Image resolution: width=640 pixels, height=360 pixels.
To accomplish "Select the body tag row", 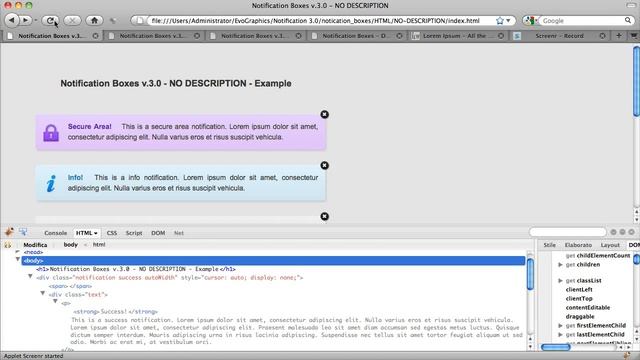I will point(273,260).
